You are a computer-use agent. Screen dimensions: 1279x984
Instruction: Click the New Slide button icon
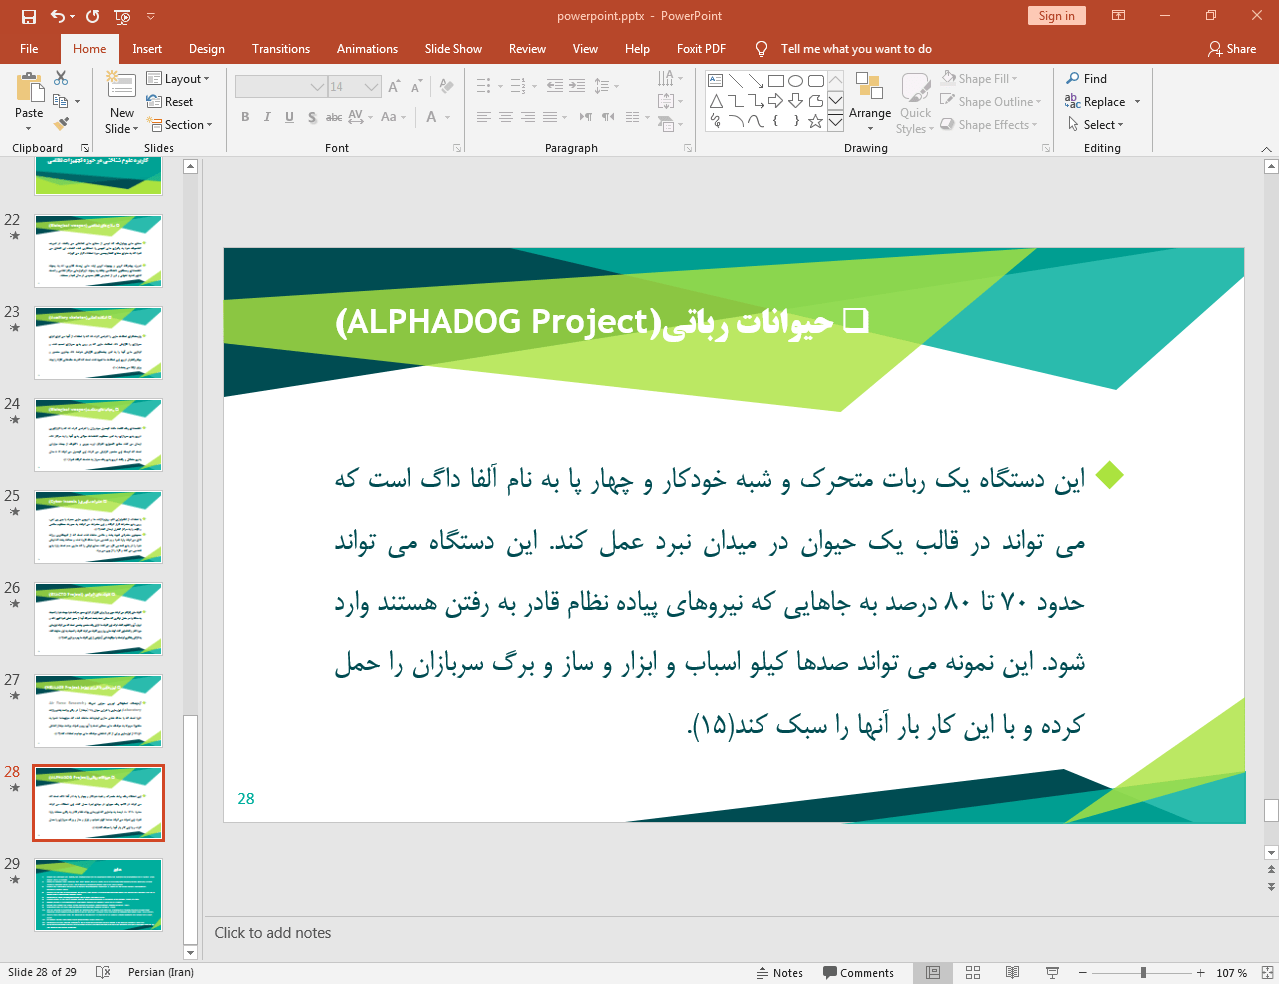click(121, 86)
